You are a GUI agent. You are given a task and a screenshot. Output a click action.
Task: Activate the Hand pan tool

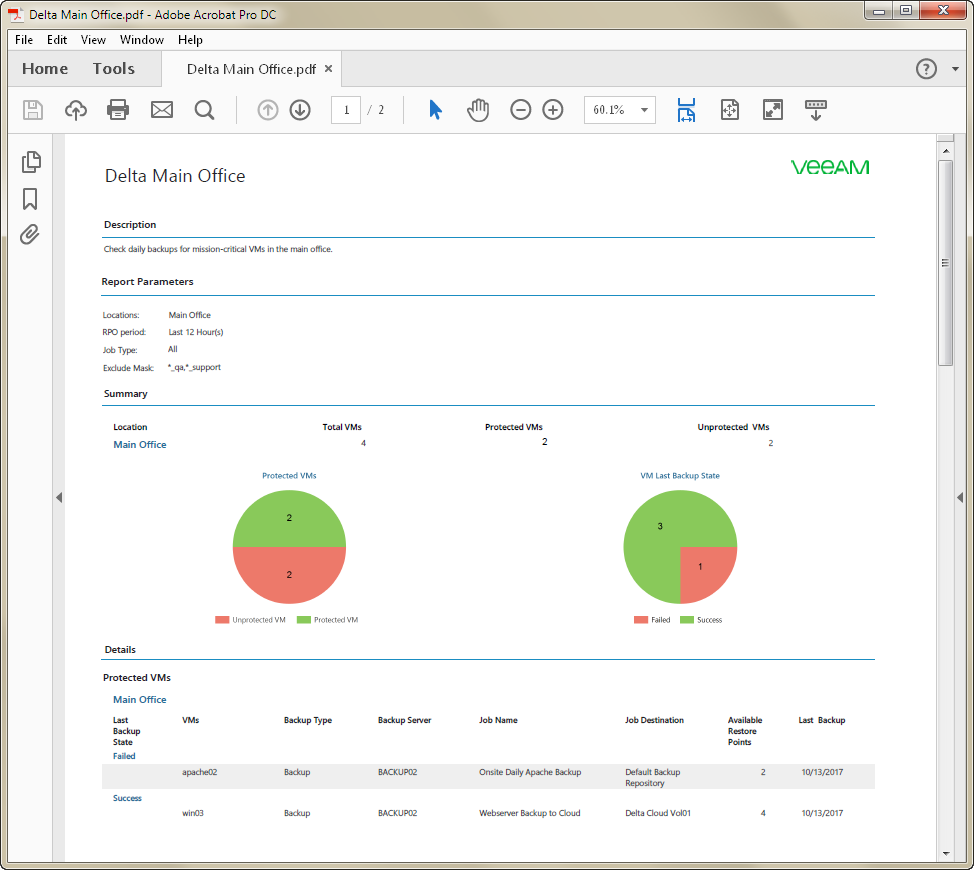478,110
